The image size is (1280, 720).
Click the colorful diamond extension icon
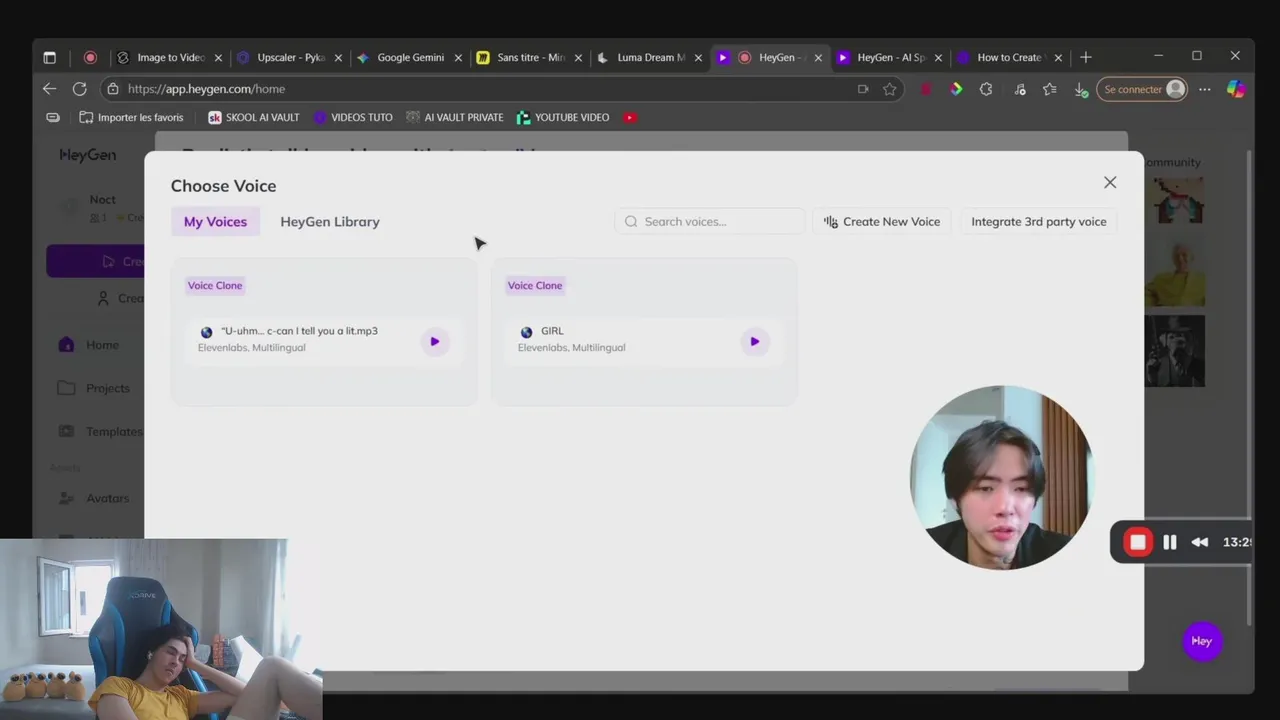[x=956, y=89]
